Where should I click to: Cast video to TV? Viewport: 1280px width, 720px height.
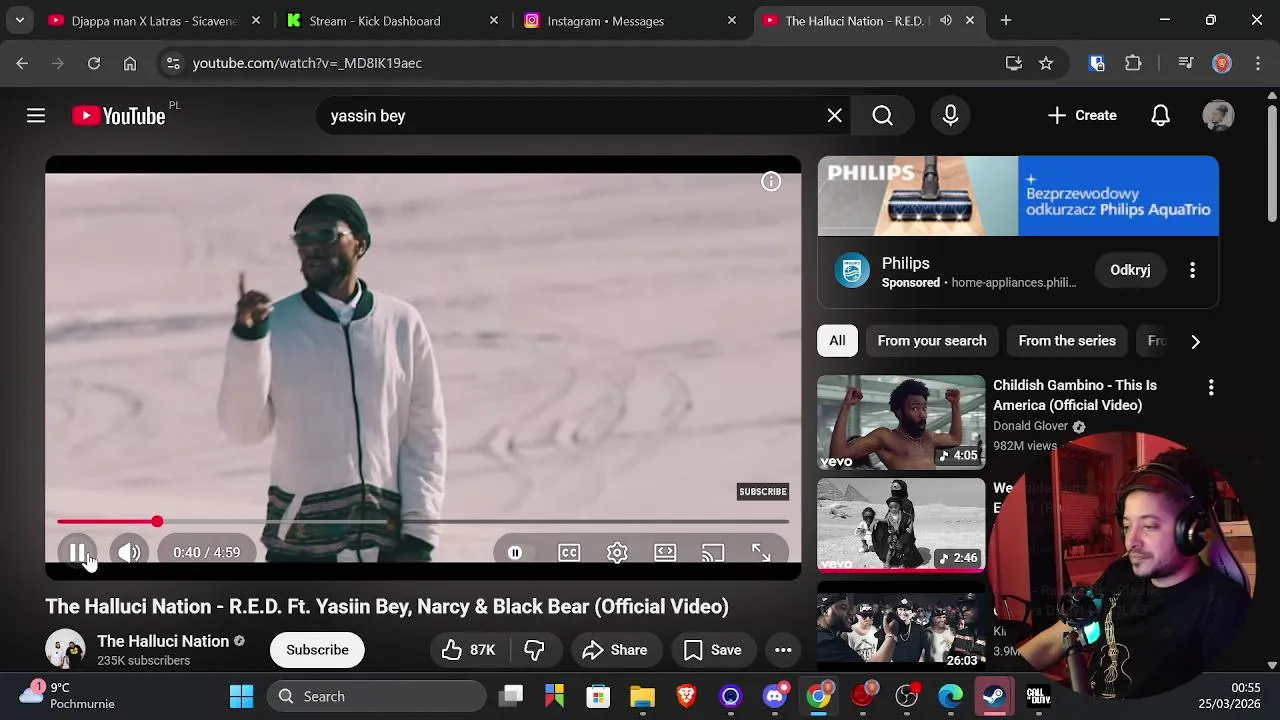[713, 552]
